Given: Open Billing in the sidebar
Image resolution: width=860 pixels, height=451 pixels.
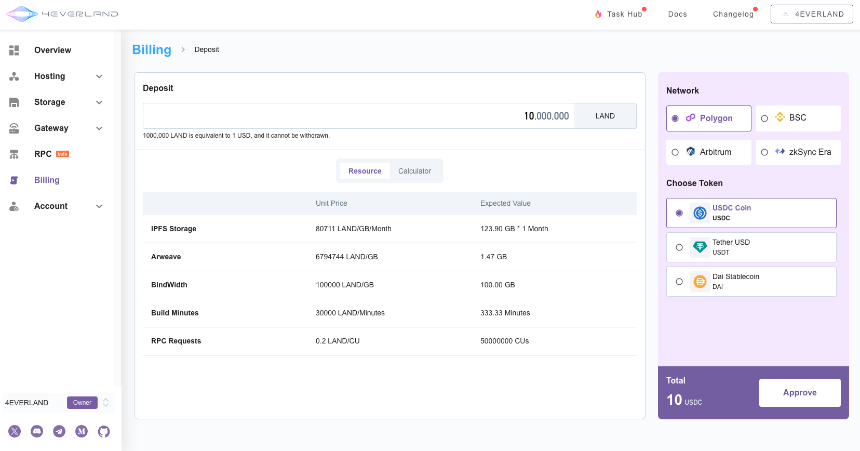Looking at the screenshot, I should (x=47, y=180).
